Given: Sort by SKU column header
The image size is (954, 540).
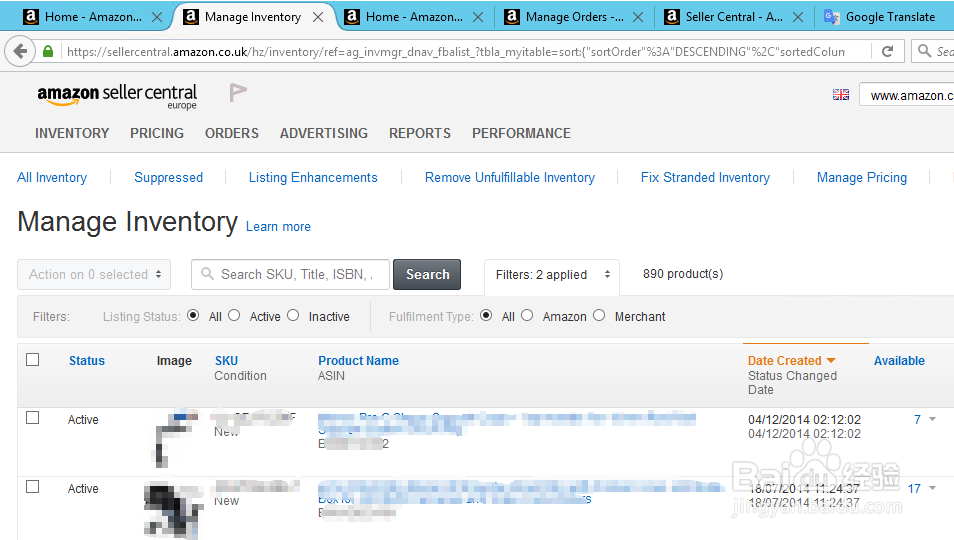Looking at the screenshot, I should (x=226, y=361).
